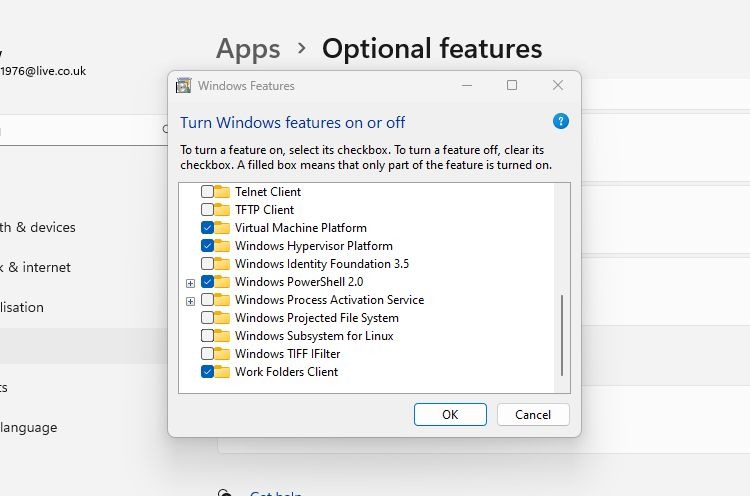Click the features list vertical scrollbar thumb

(x=562, y=335)
